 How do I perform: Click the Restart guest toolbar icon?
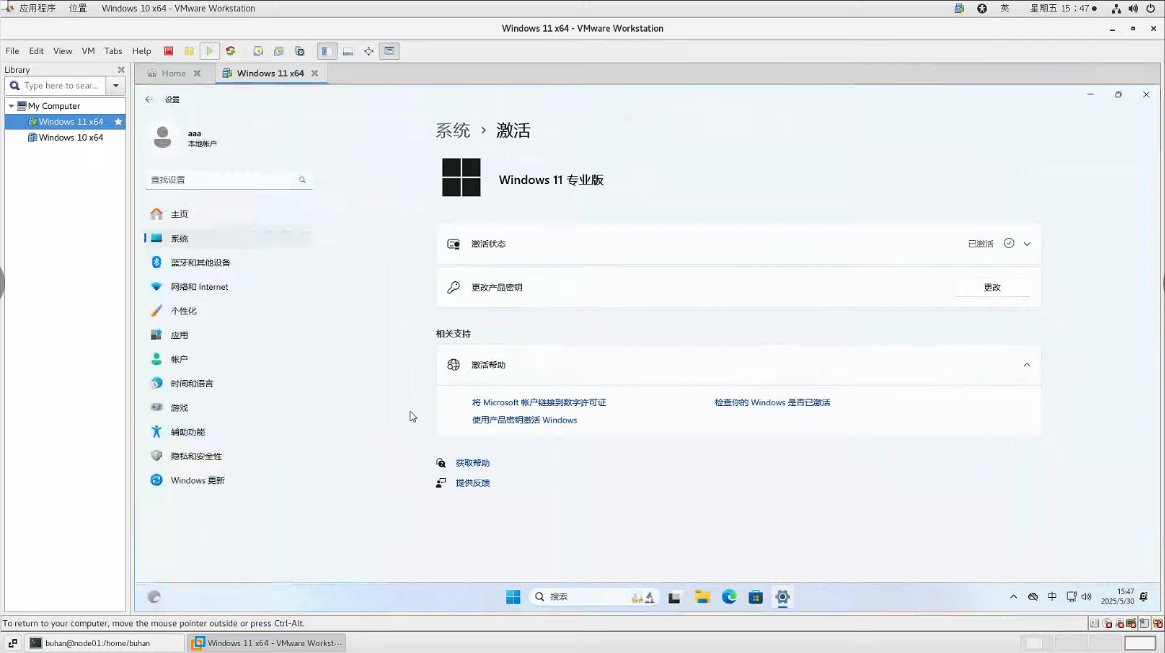(230, 51)
